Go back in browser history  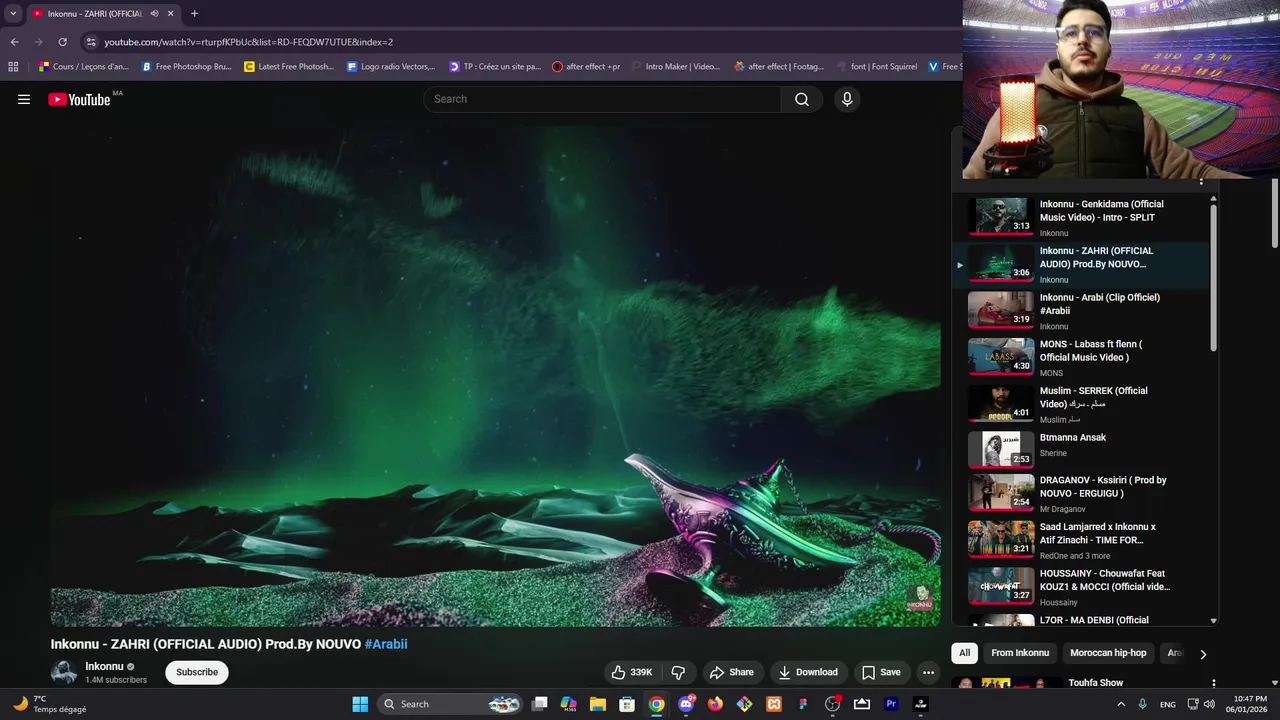[x=14, y=42]
